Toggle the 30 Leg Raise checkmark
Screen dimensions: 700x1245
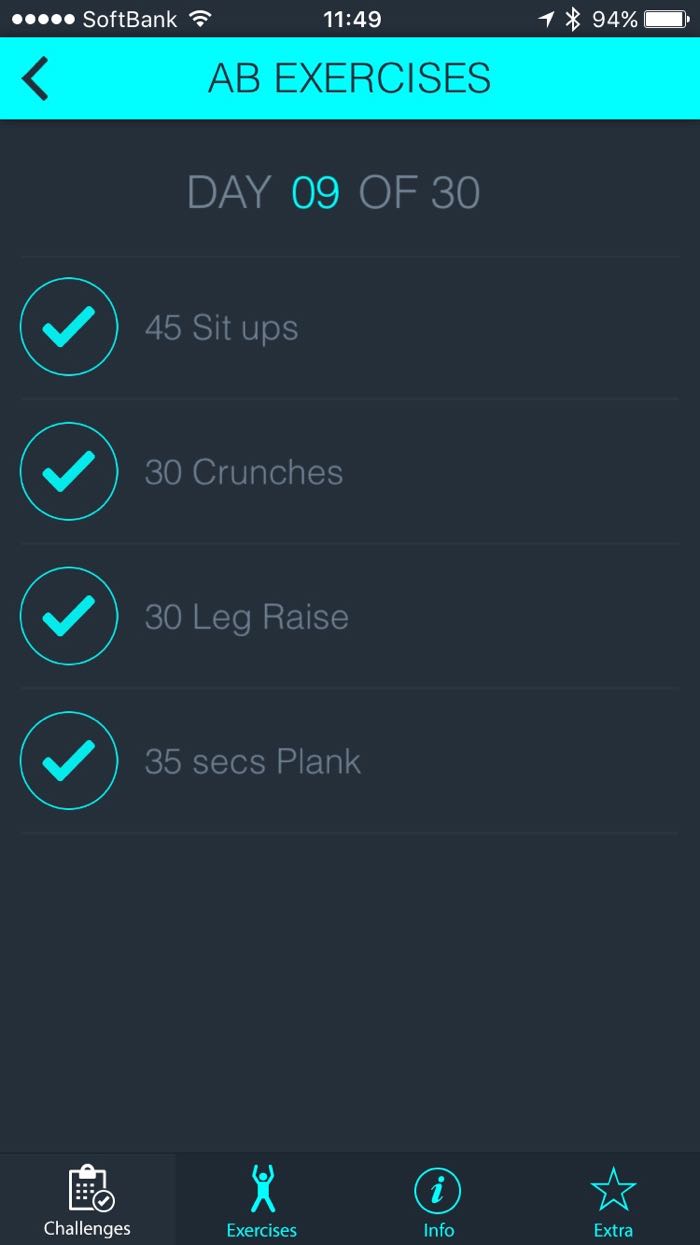[69, 616]
